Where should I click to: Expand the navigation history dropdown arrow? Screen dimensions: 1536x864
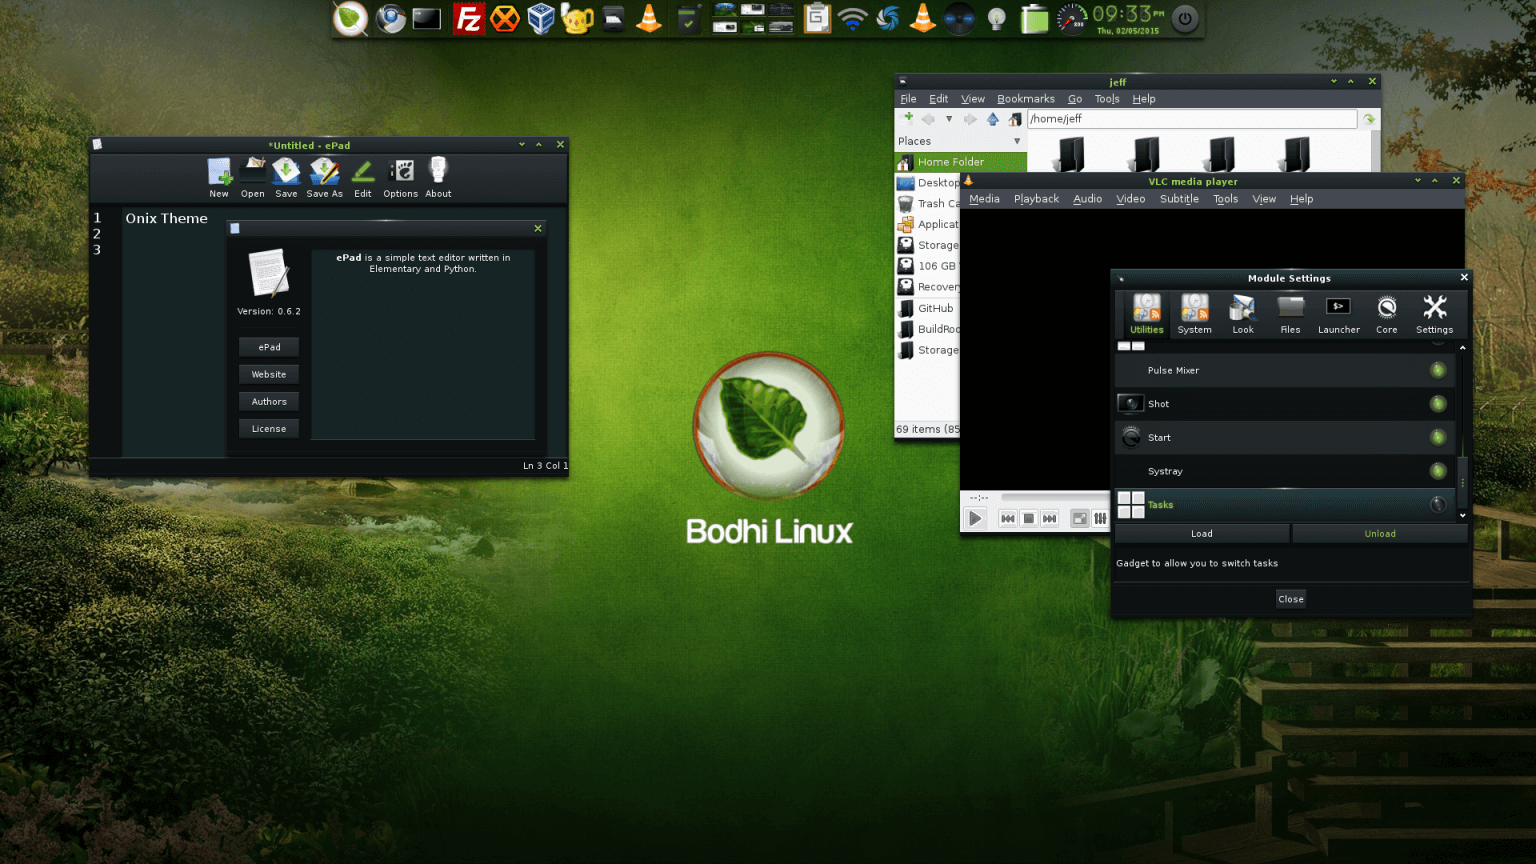coord(948,118)
